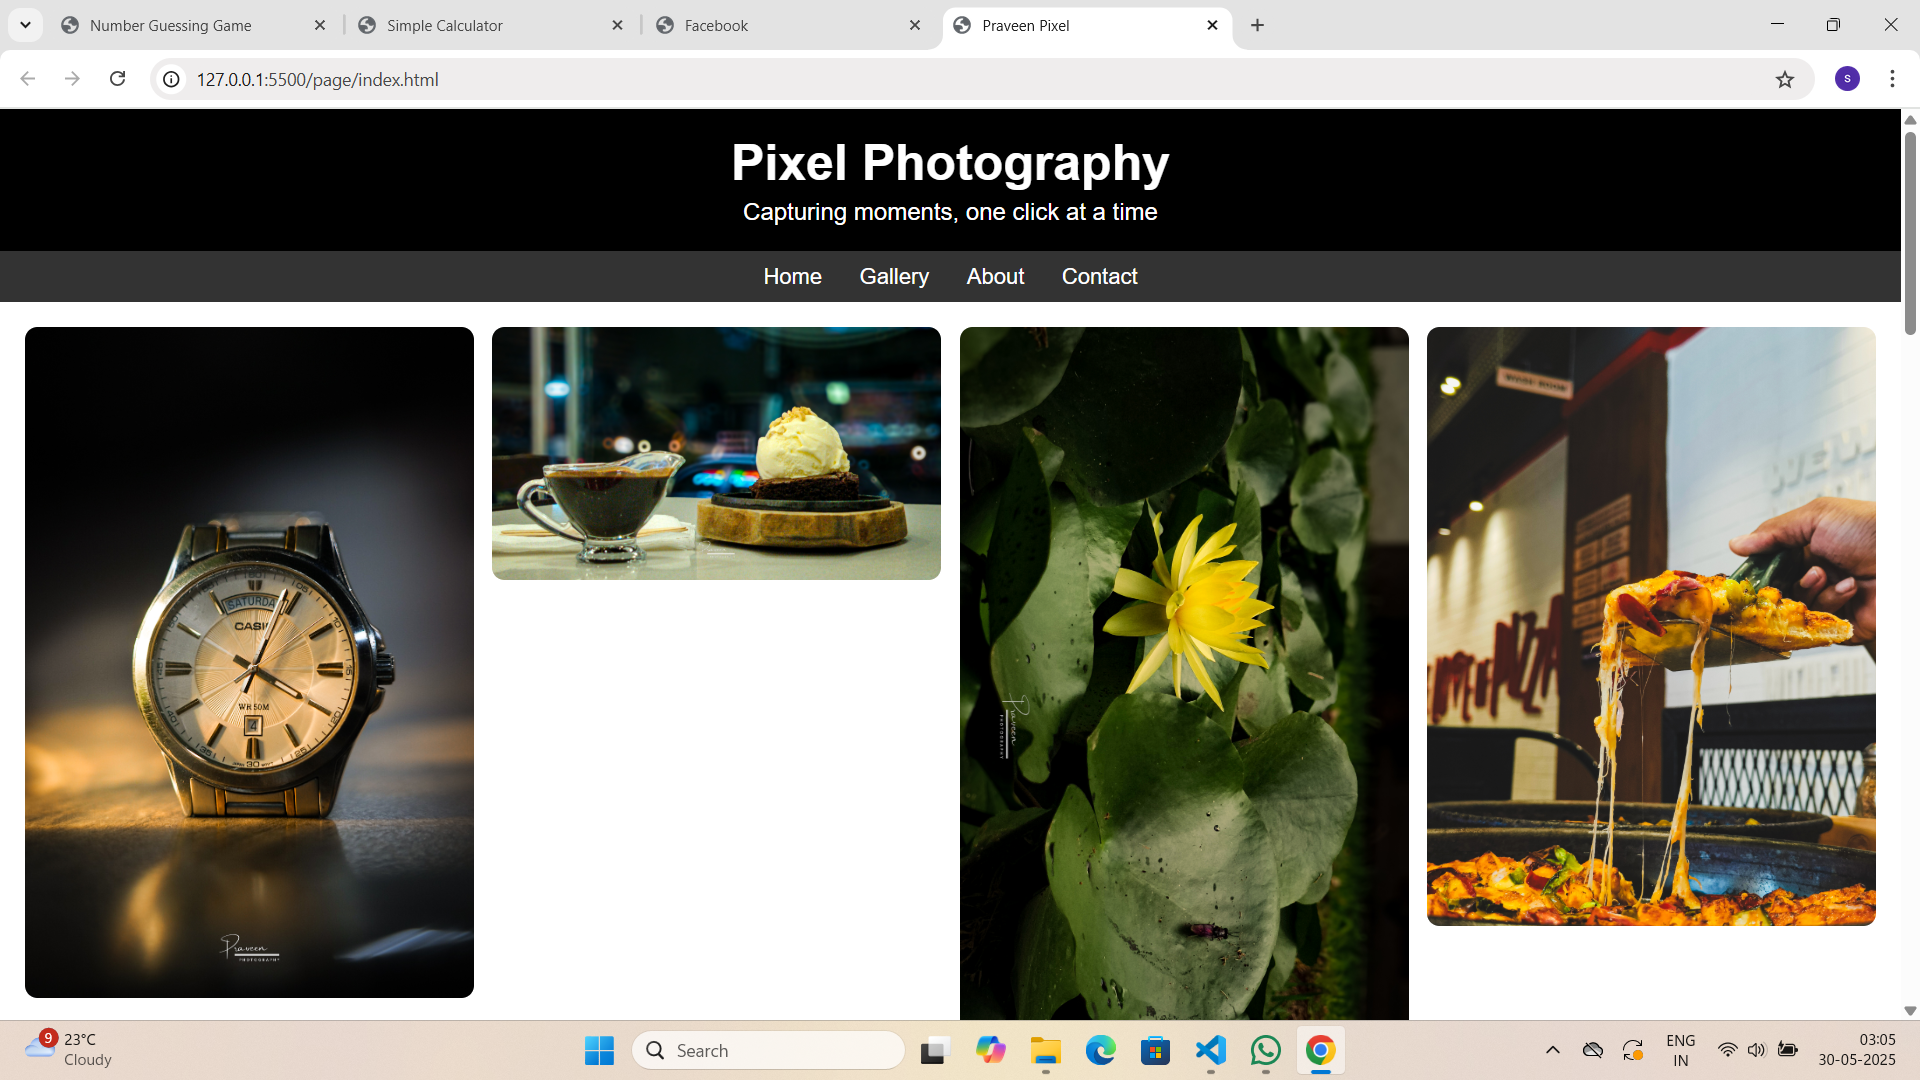Click the Casio watch photo
Screen dimensions: 1920x1080
tap(249, 662)
